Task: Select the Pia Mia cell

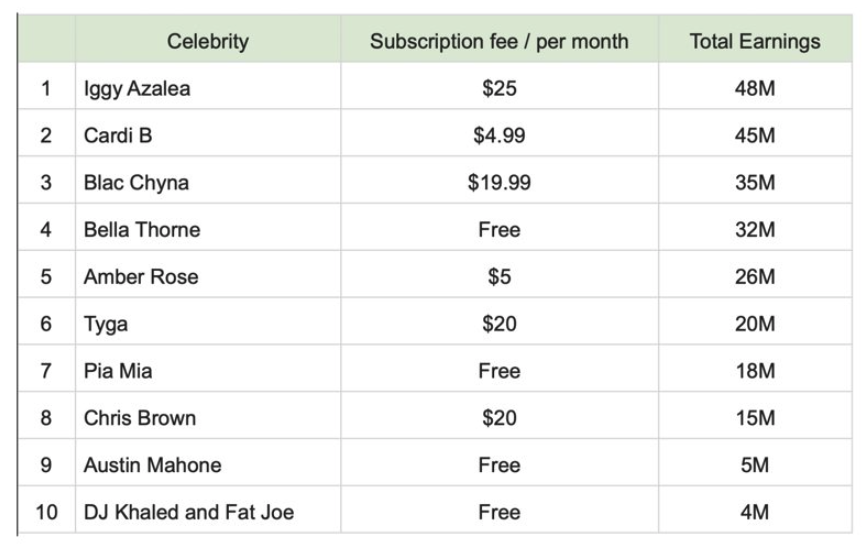Action: pyautogui.click(x=118, y=371)
